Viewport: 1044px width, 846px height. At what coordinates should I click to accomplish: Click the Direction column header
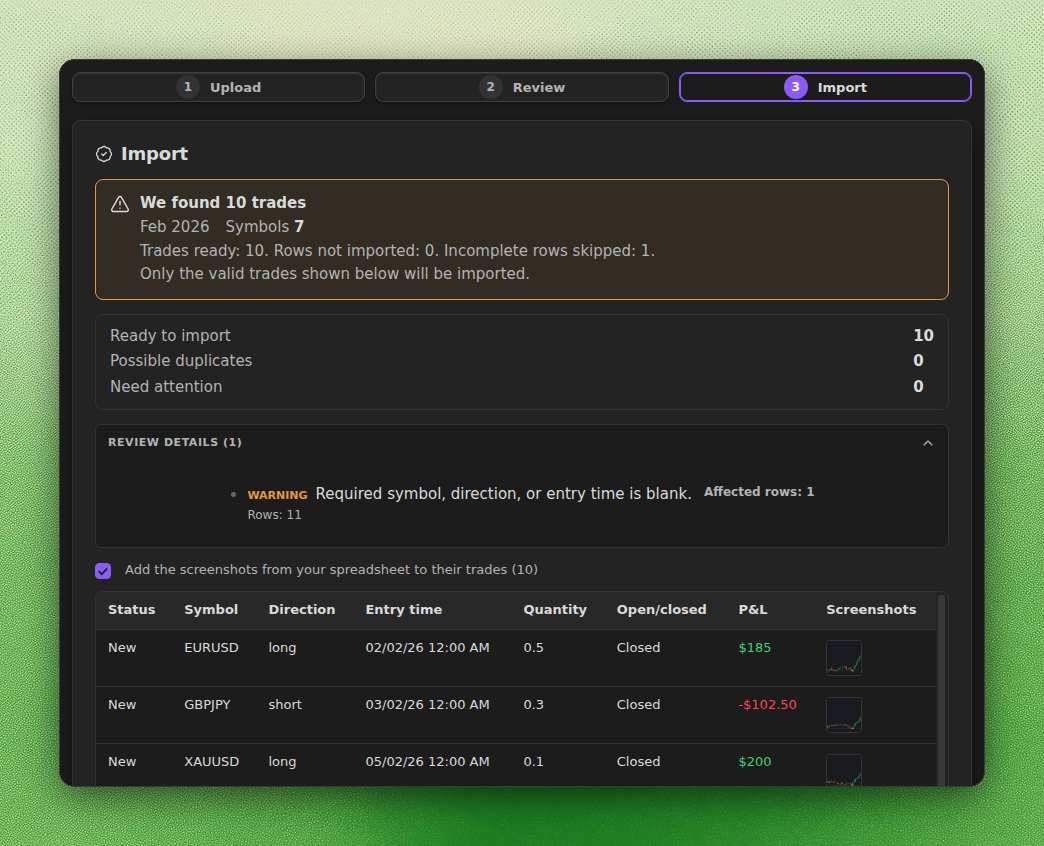[302, 610]
